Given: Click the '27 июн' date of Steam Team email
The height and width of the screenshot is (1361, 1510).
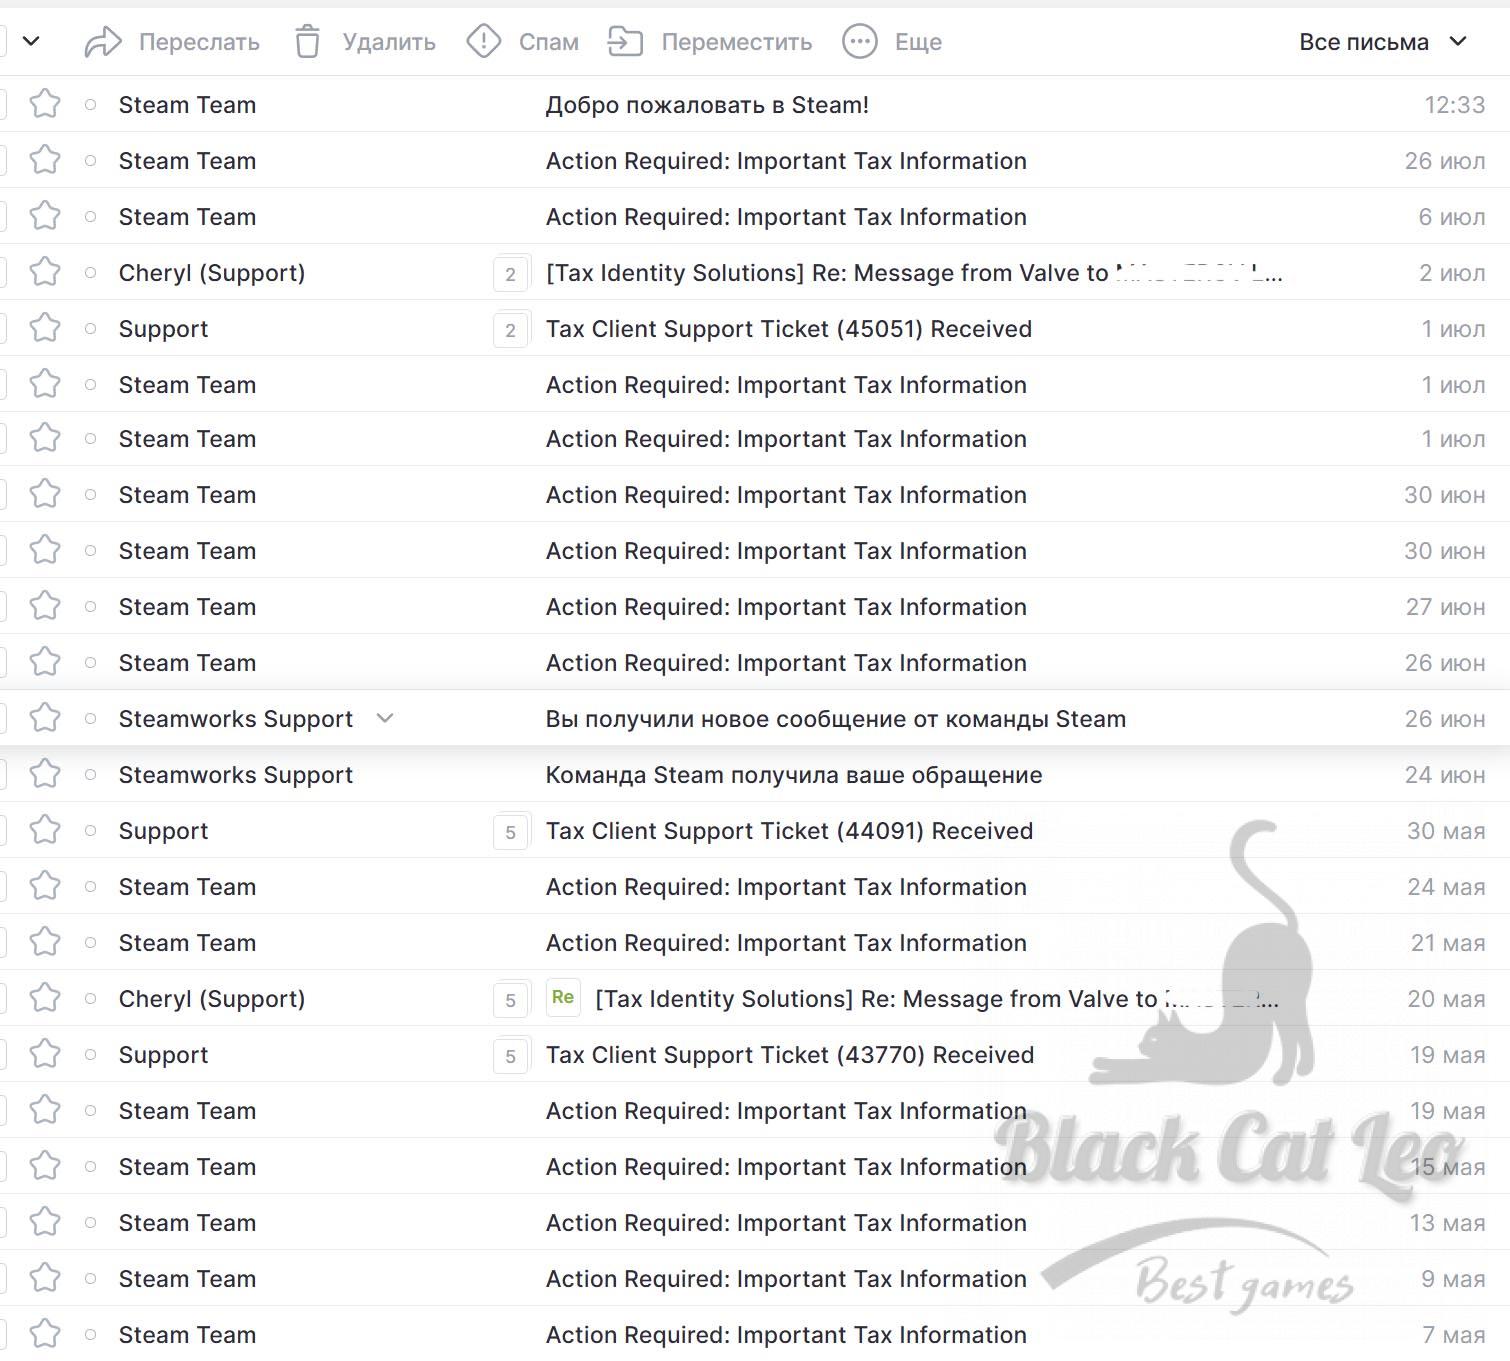Looking at the screenshot, I should tap(1445, 607).
